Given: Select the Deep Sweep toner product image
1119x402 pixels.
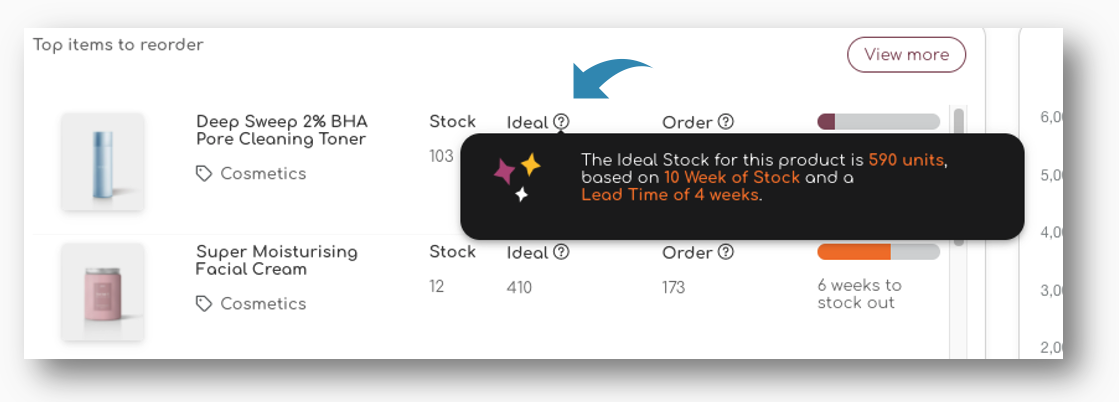Looking at the screenshot, I should click(102, 160).
